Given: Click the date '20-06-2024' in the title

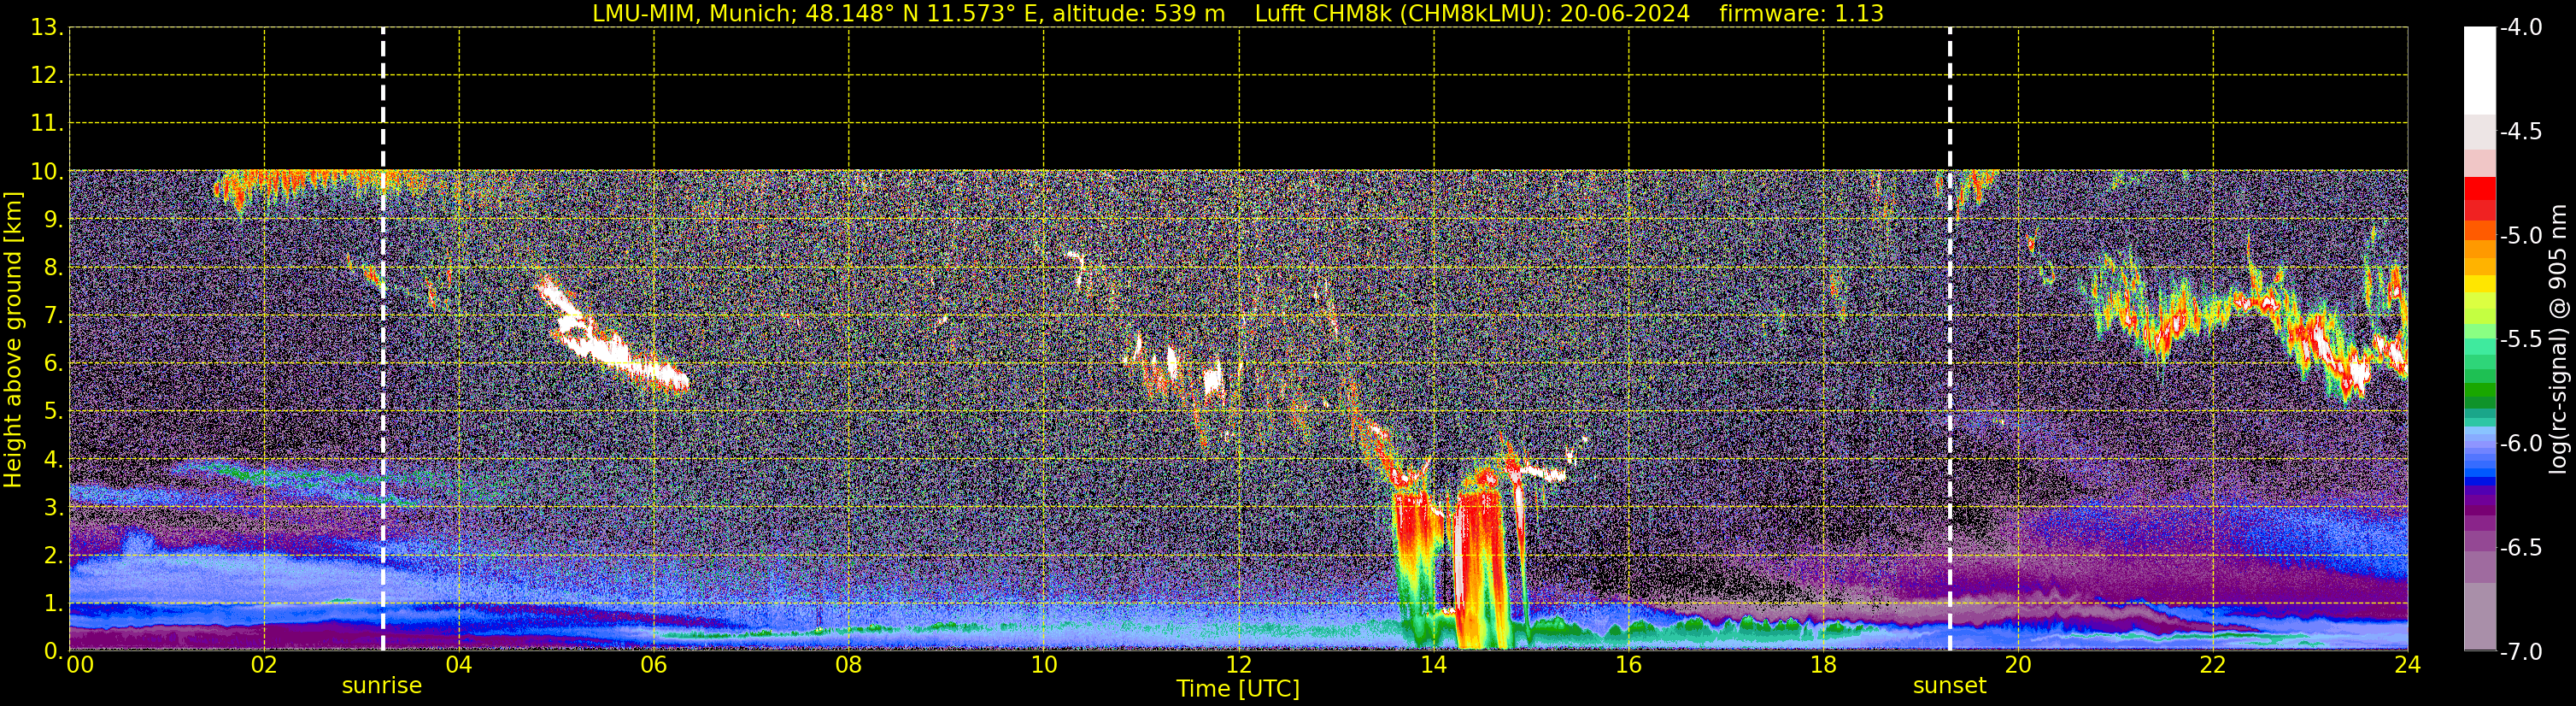Looking at the screenshot, I should click(1625, 14).
